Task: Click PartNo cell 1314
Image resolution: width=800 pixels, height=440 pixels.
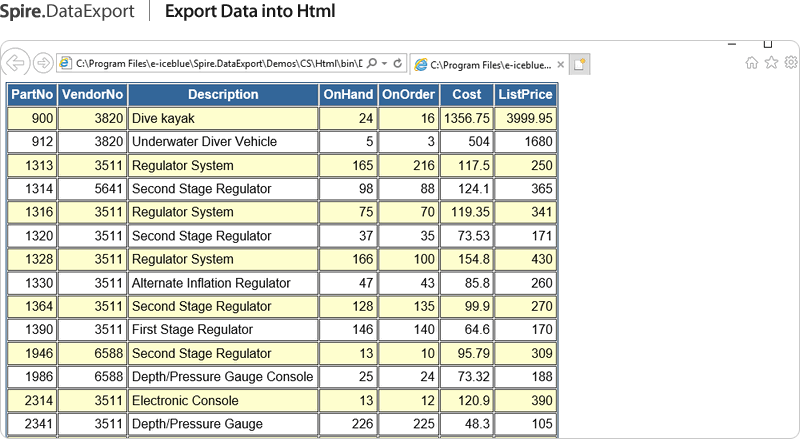Action: point(32,189)
